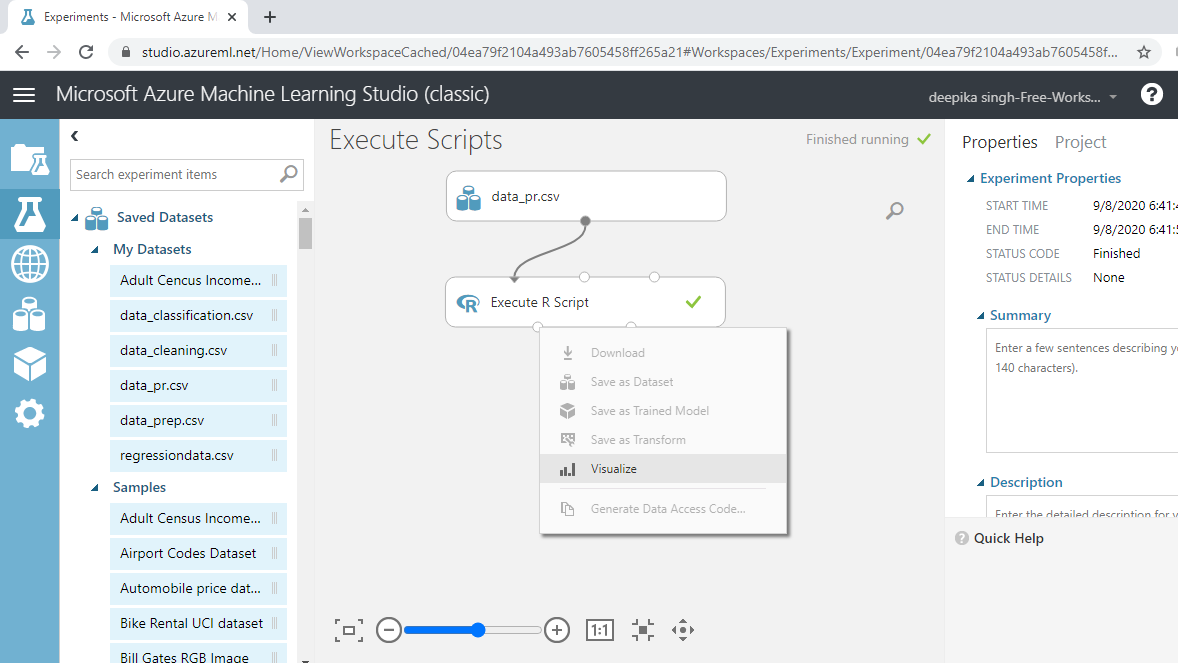Open the Trained Models cube icon
Screen dimensions: 1178x663
30,365
